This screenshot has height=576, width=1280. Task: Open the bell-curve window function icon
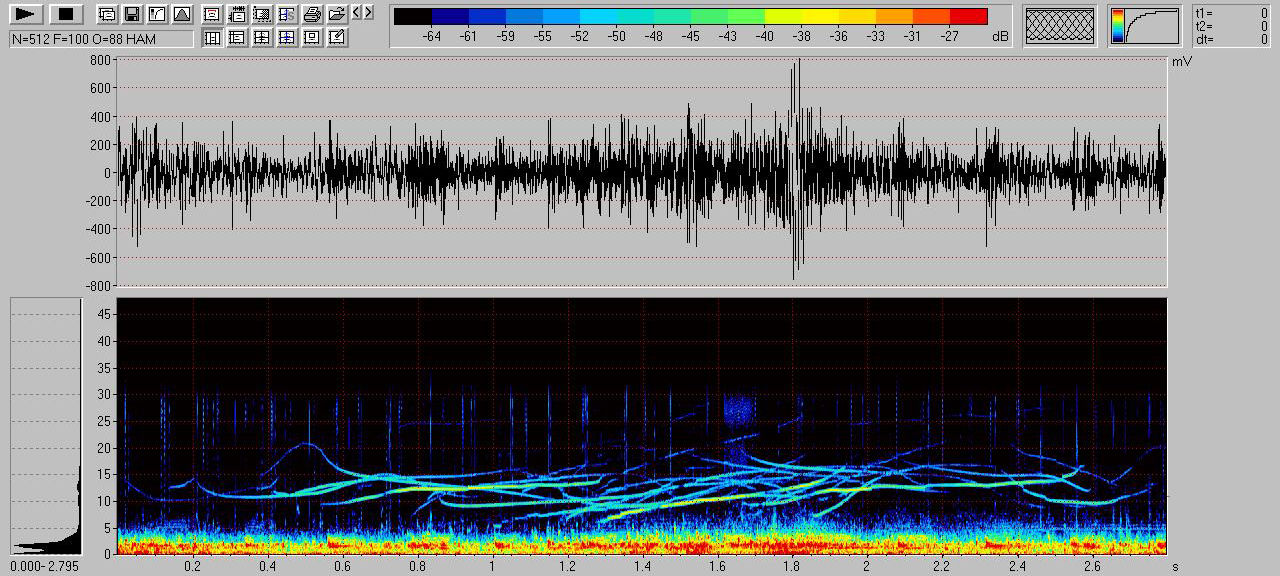tap(181, 14)
